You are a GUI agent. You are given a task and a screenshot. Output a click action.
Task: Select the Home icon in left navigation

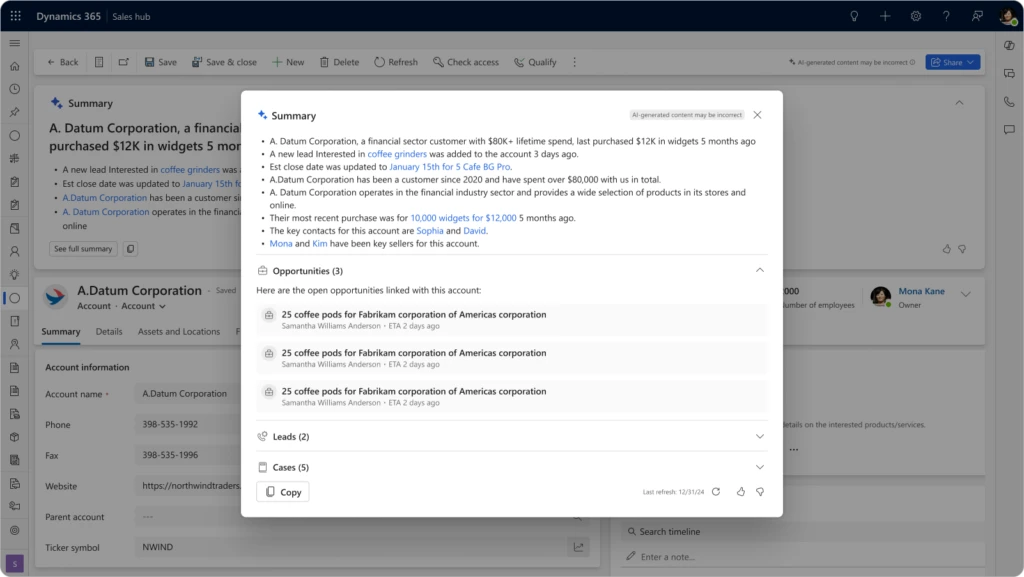click(14, 65)
